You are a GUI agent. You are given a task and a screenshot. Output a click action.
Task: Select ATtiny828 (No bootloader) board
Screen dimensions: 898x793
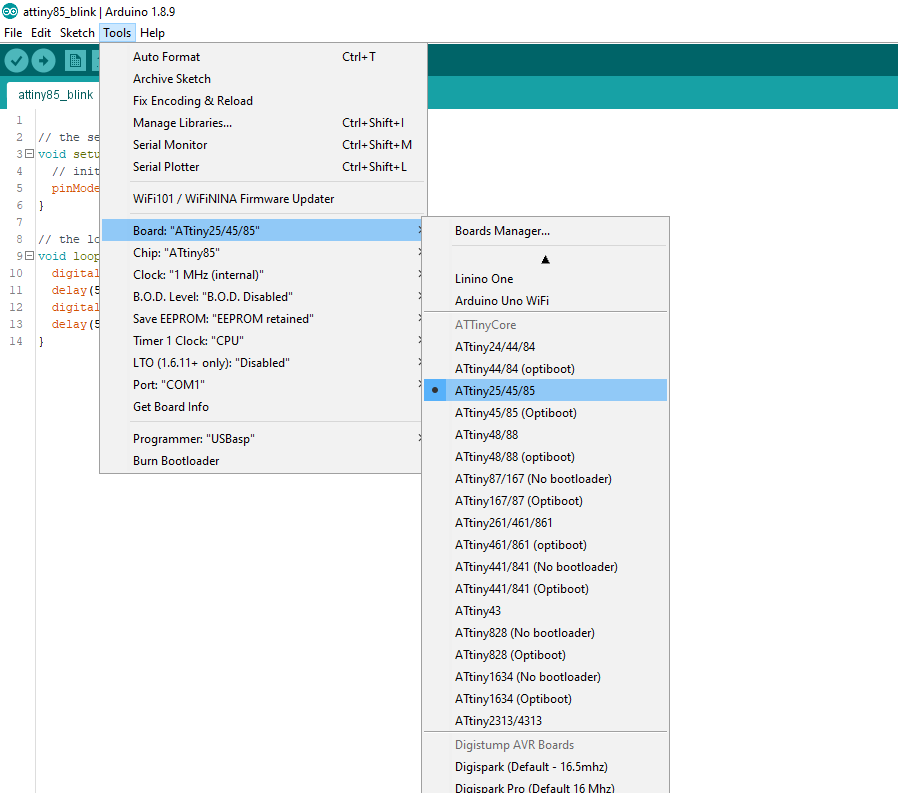[545, 633]
